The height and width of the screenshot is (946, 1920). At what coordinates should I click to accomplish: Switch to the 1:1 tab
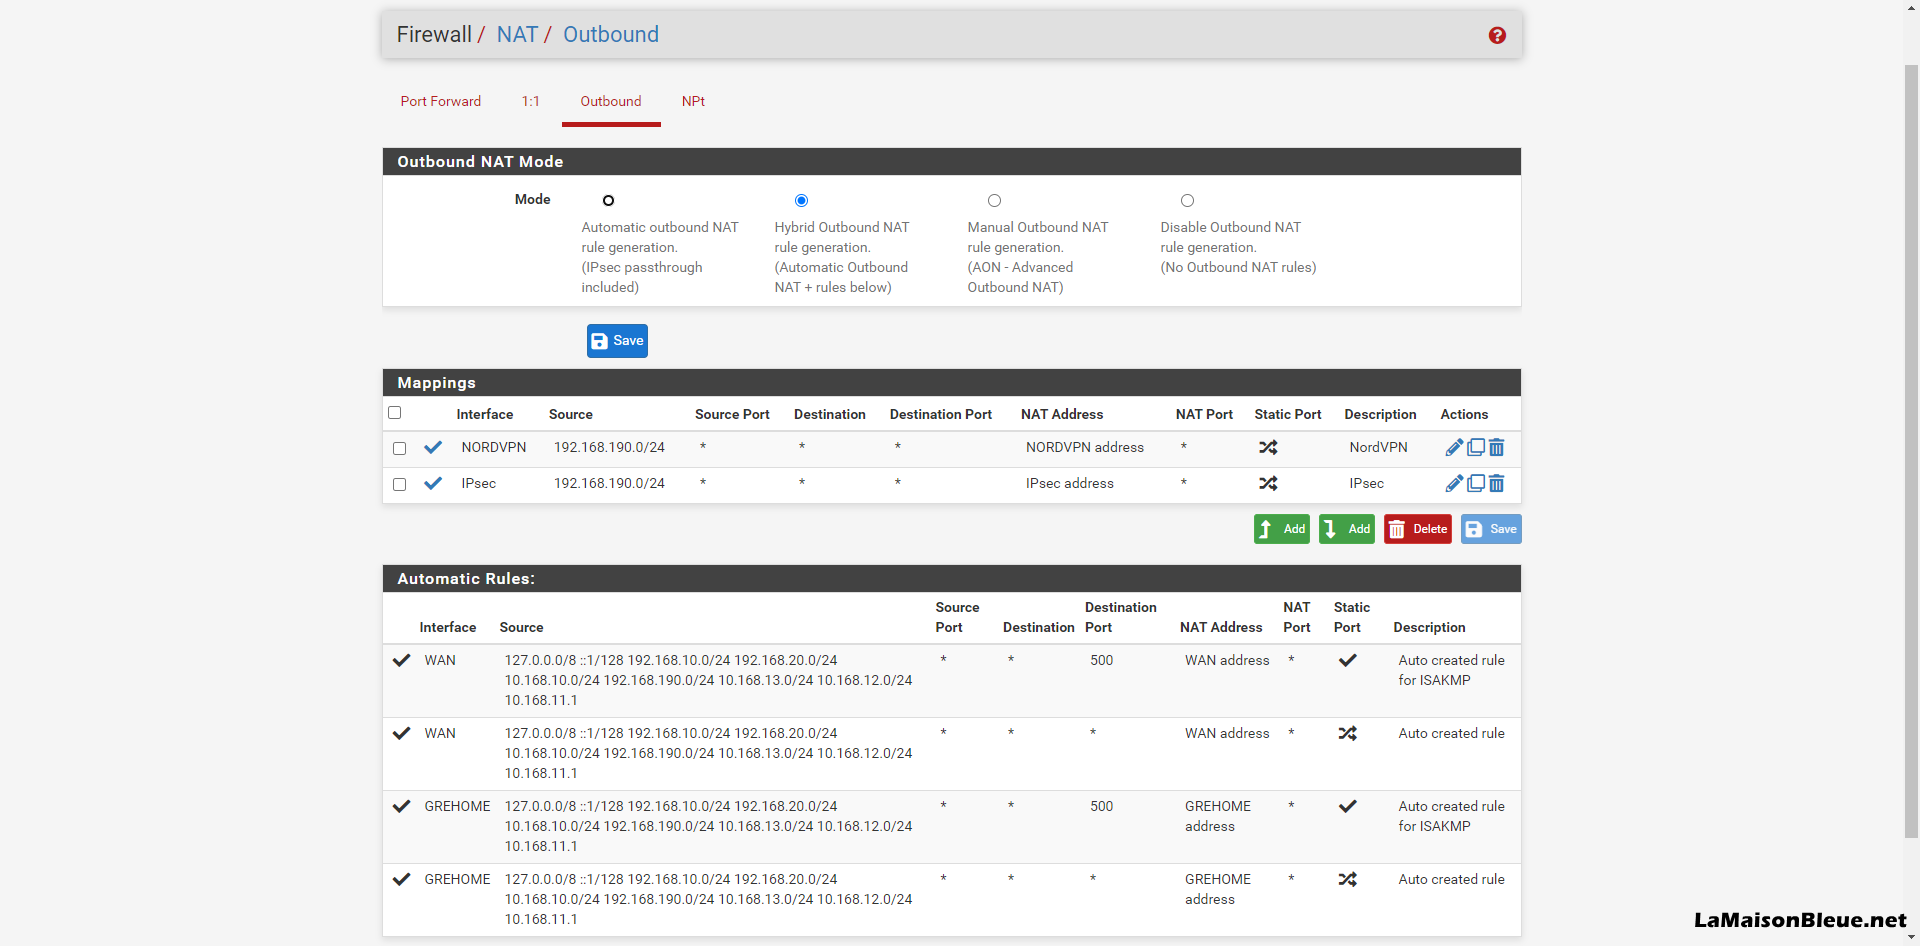(x=531, y=101)
